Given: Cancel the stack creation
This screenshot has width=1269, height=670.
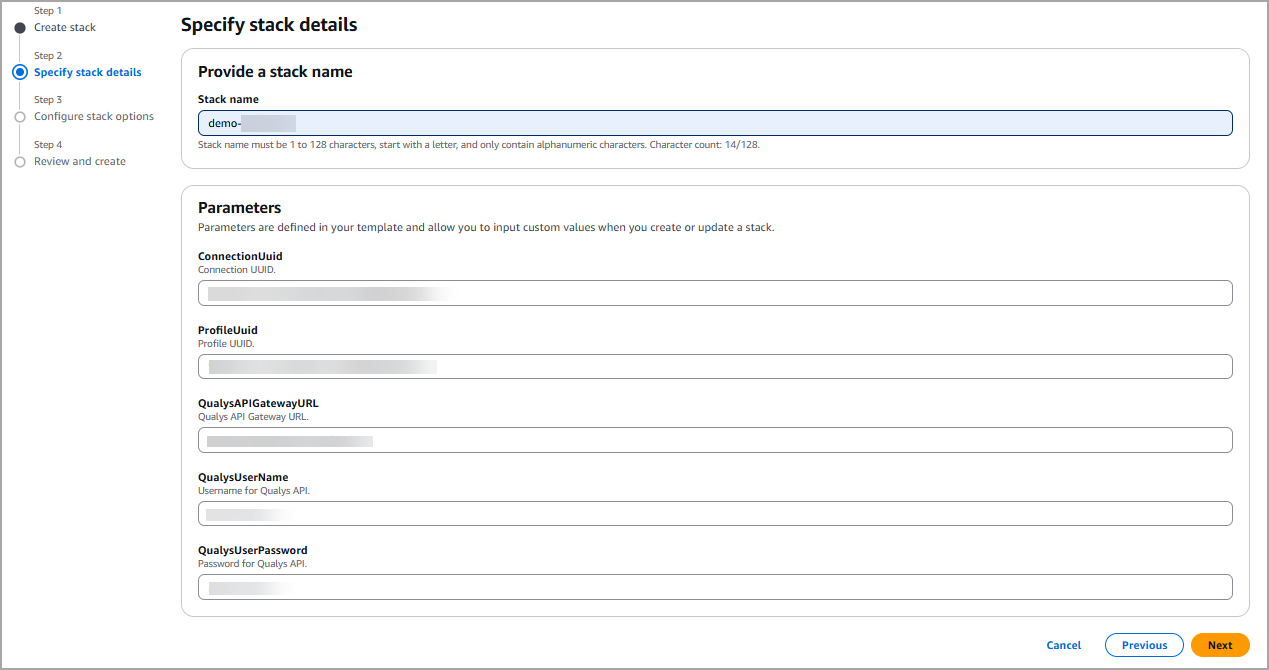Looking at the screenshot, I should click(x=1063, y=645).
